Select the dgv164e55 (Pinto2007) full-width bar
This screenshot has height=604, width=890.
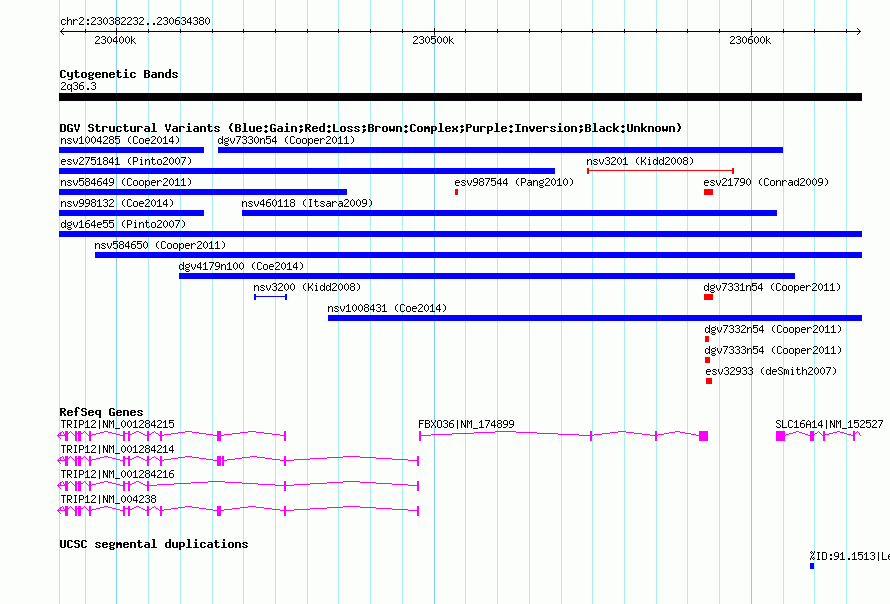(x=460, y=234)
